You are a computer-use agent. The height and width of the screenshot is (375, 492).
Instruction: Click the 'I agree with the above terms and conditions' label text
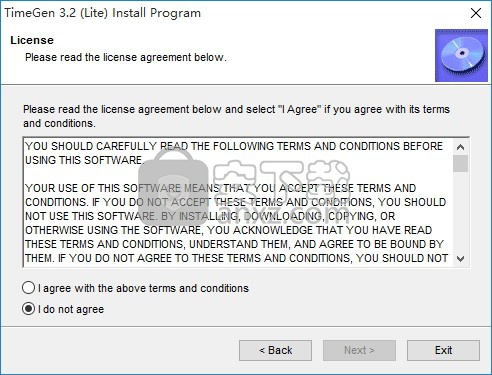click(144, 288)
